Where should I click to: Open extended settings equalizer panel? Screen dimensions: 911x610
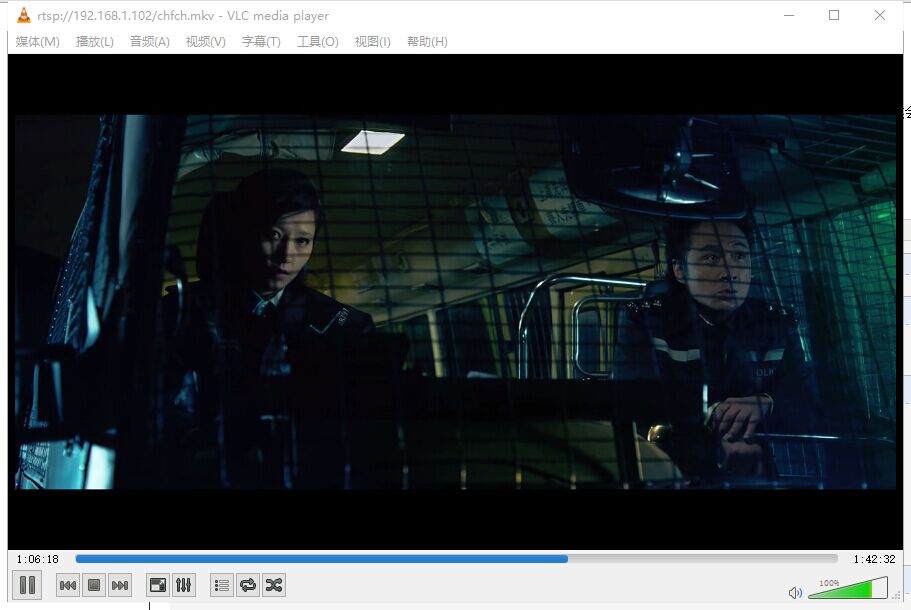pos(184,585)
